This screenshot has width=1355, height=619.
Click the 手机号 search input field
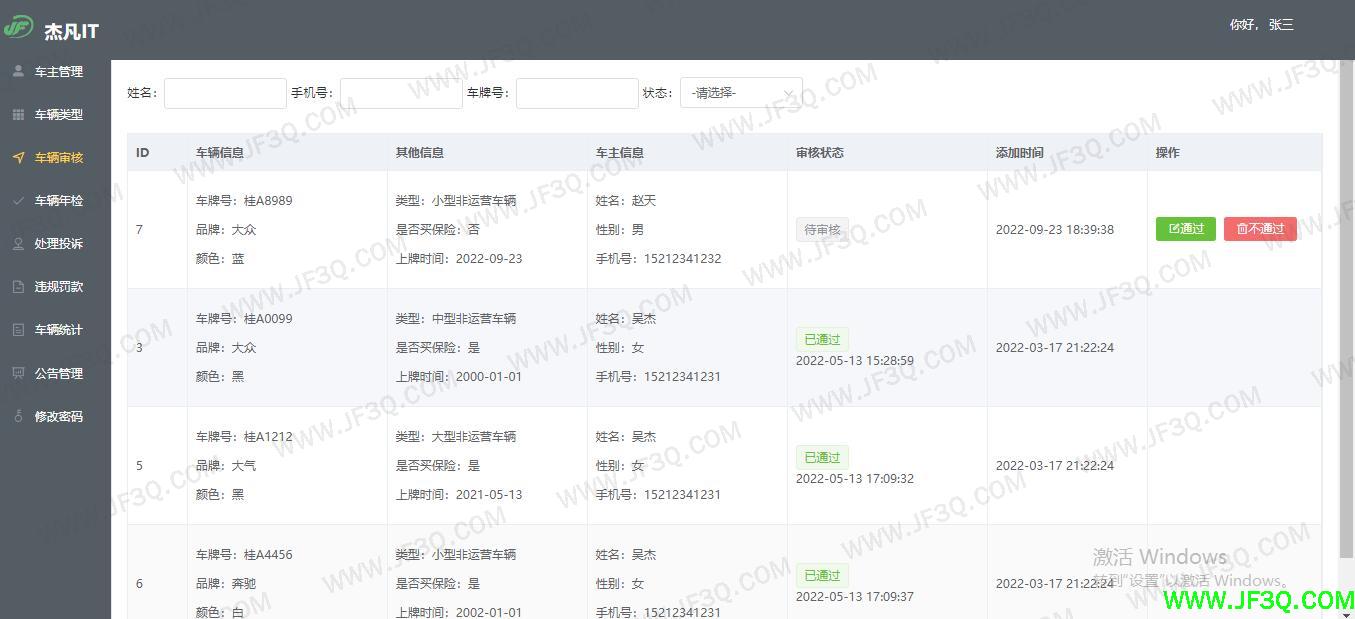[x=401, y=93]
